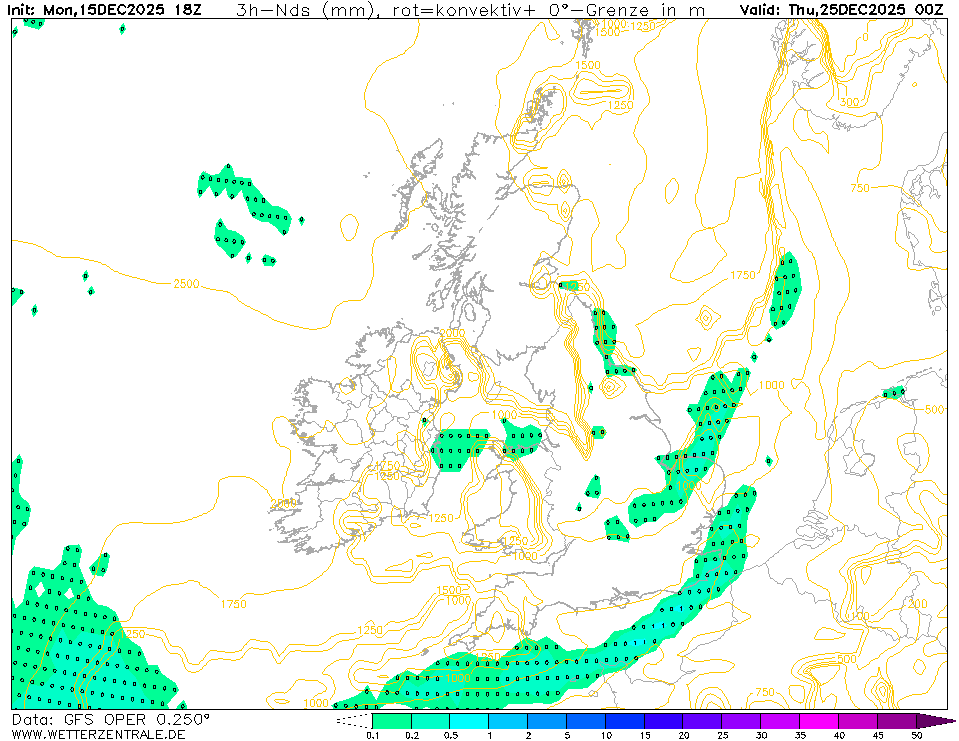Select the 5–10 mm blue legend swatch
The image size is (959, 741).
point(586,720)
